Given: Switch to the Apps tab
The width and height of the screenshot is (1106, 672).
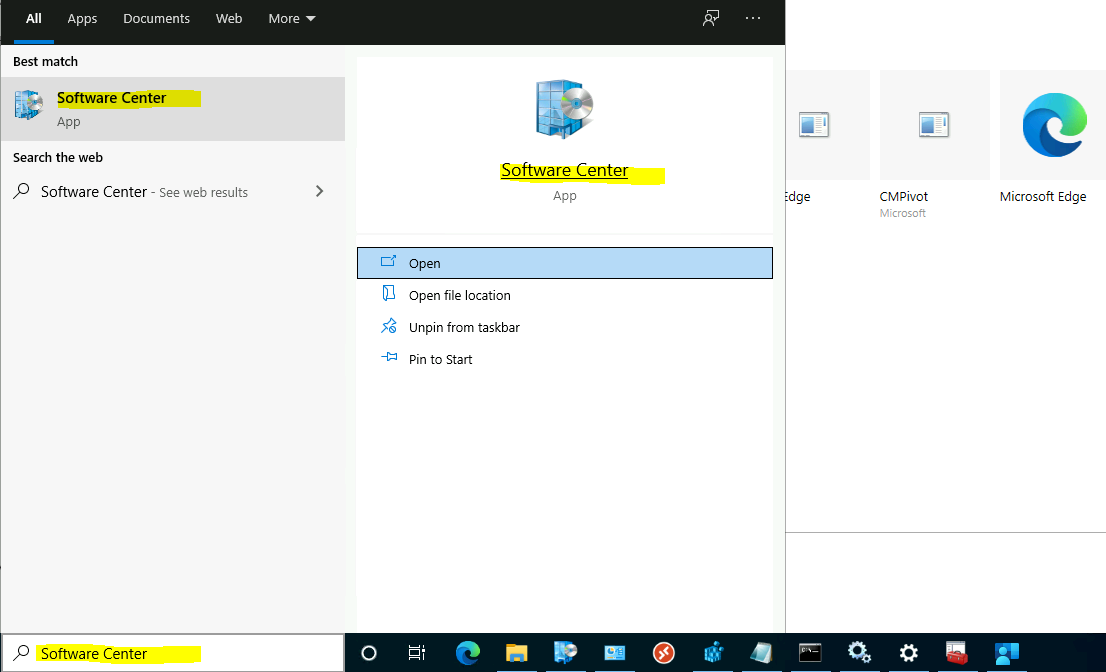Looking at the screenshot, I should 83,19.
